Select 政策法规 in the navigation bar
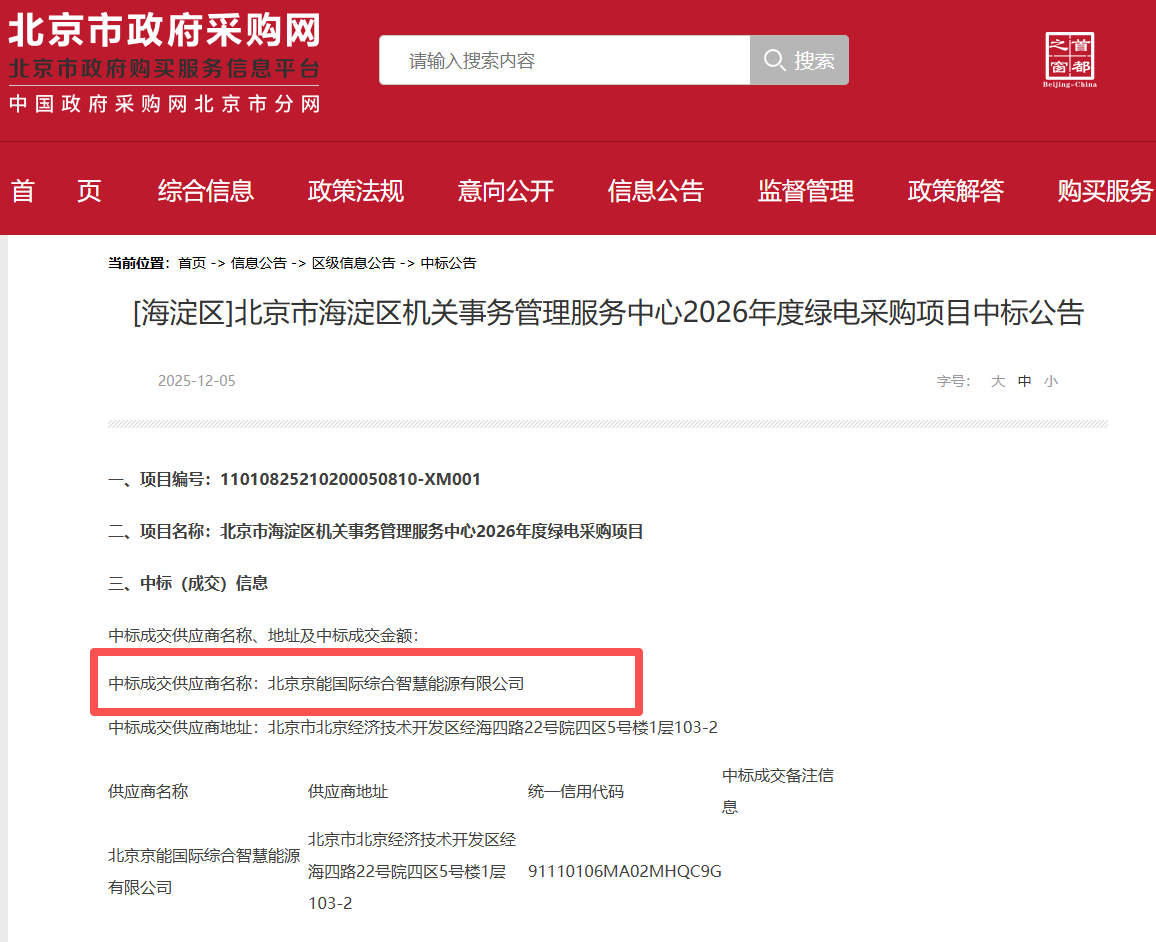Viewport: 1156px width, 942px height. click(356, 191)
